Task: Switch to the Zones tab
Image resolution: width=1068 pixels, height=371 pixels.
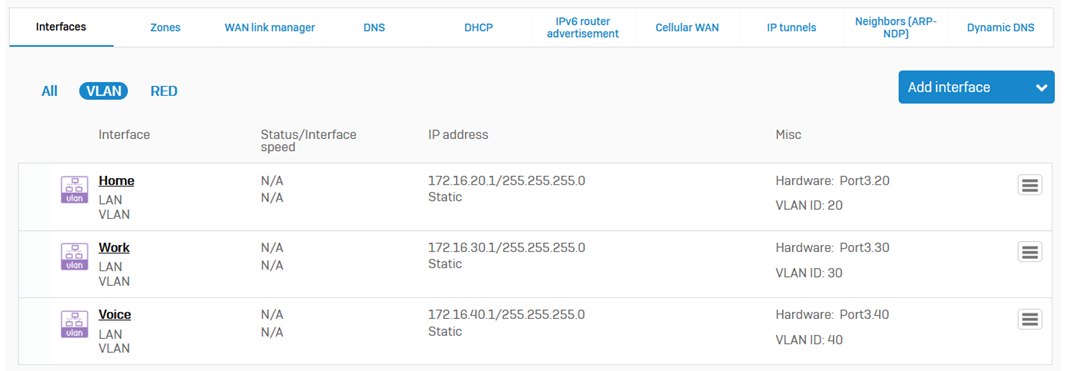Action: point(166,28)
